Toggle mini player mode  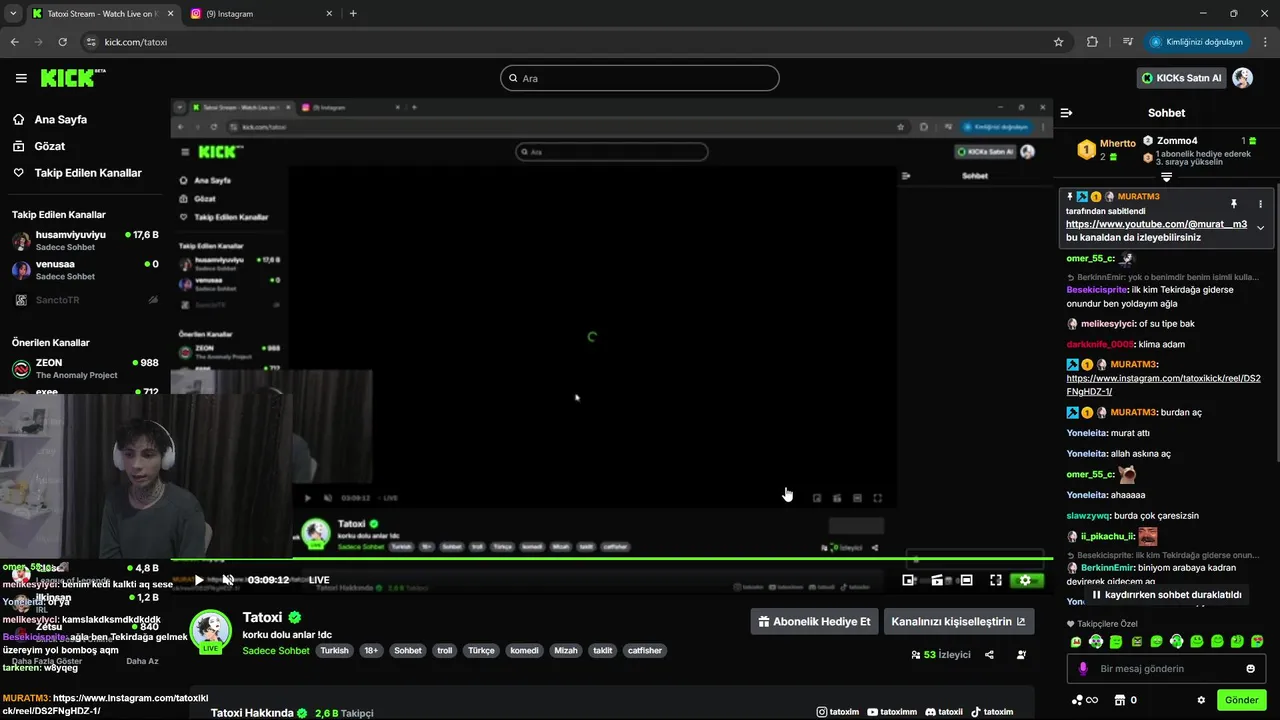point(908,580)
